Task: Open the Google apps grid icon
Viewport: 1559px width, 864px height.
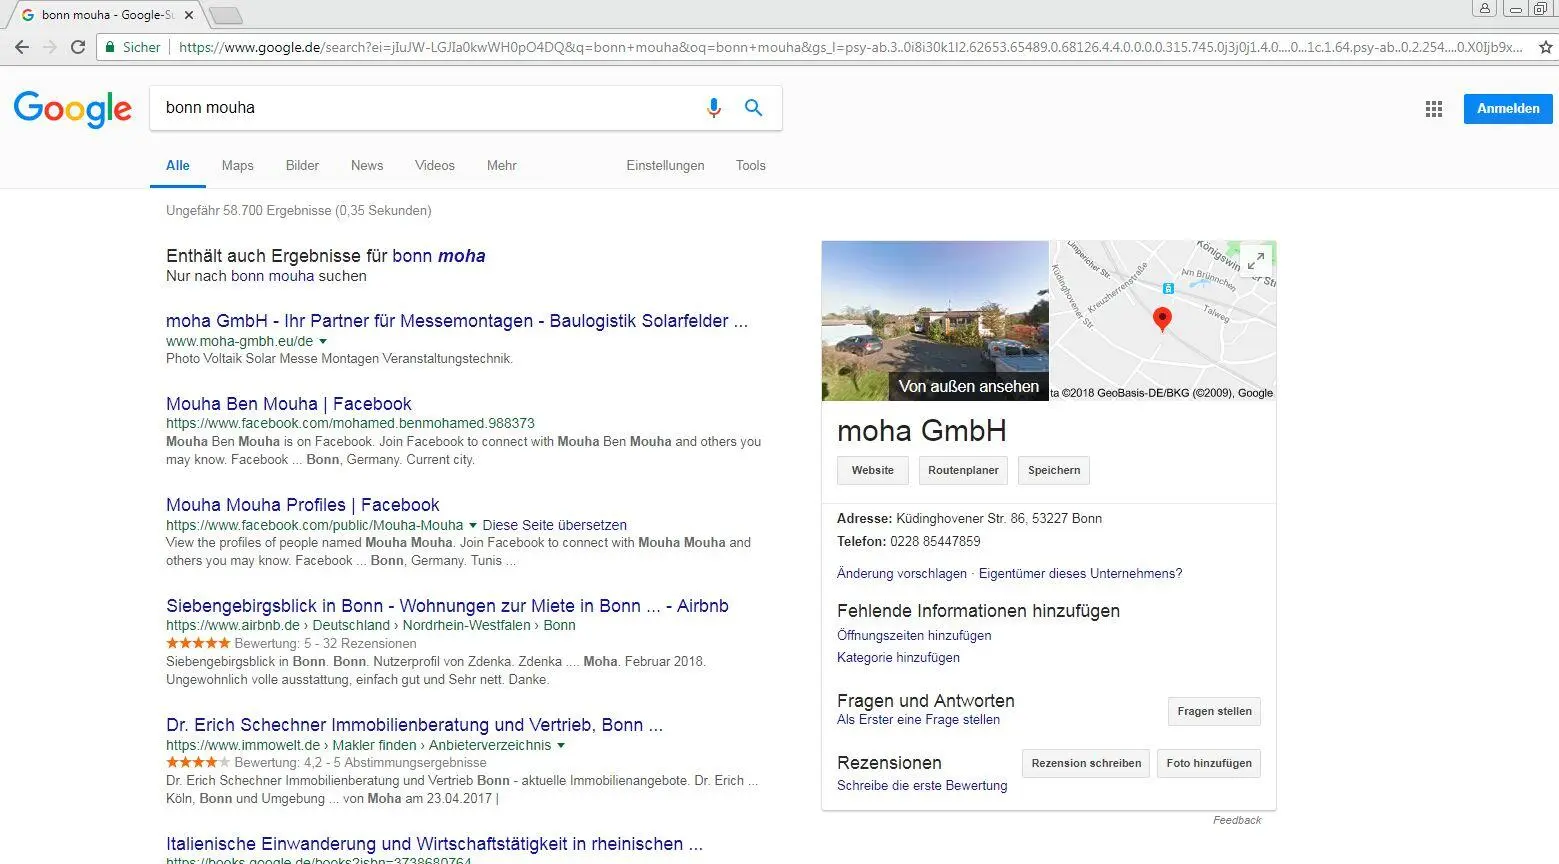Action: [1434, 109]
